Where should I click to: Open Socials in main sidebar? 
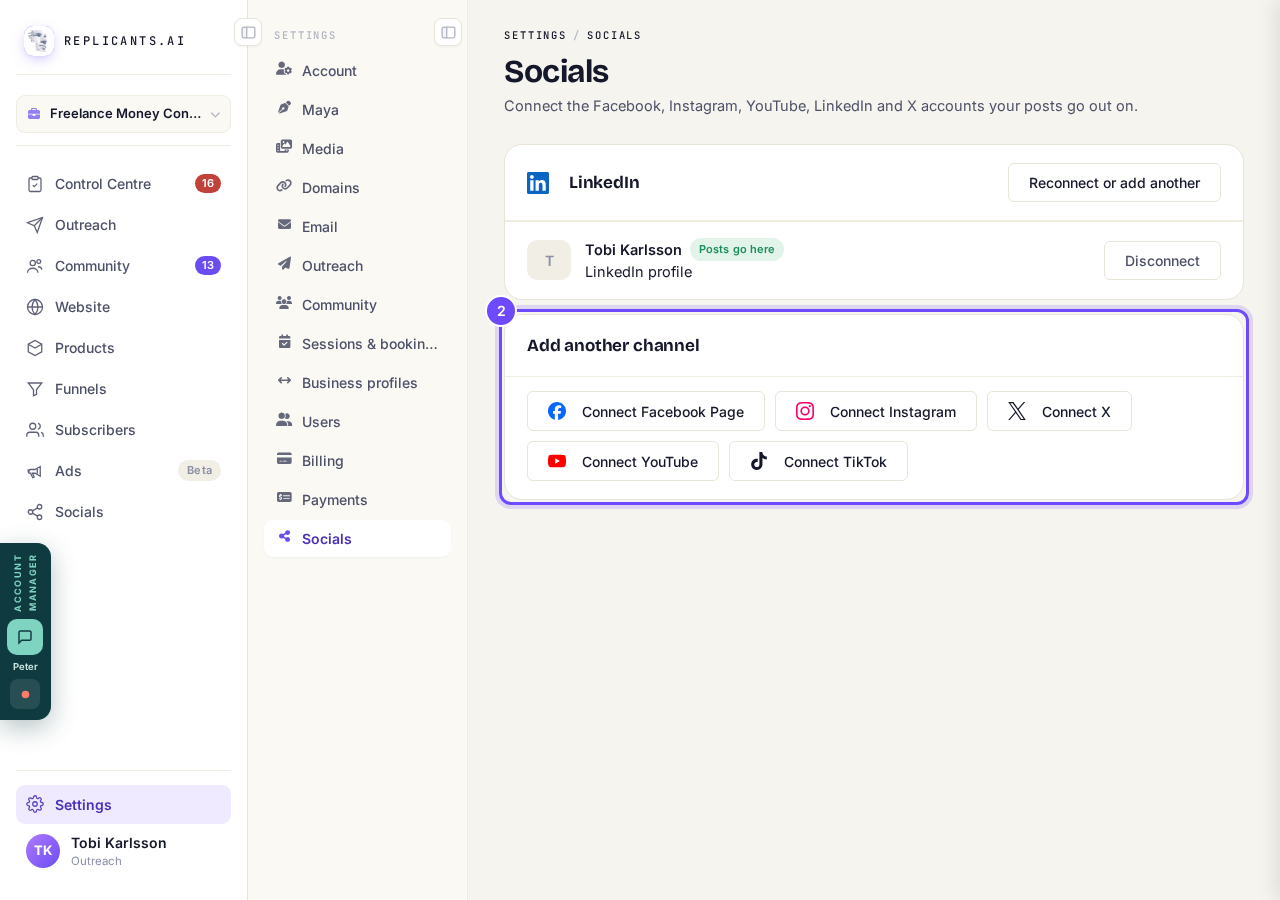(123, 512)
